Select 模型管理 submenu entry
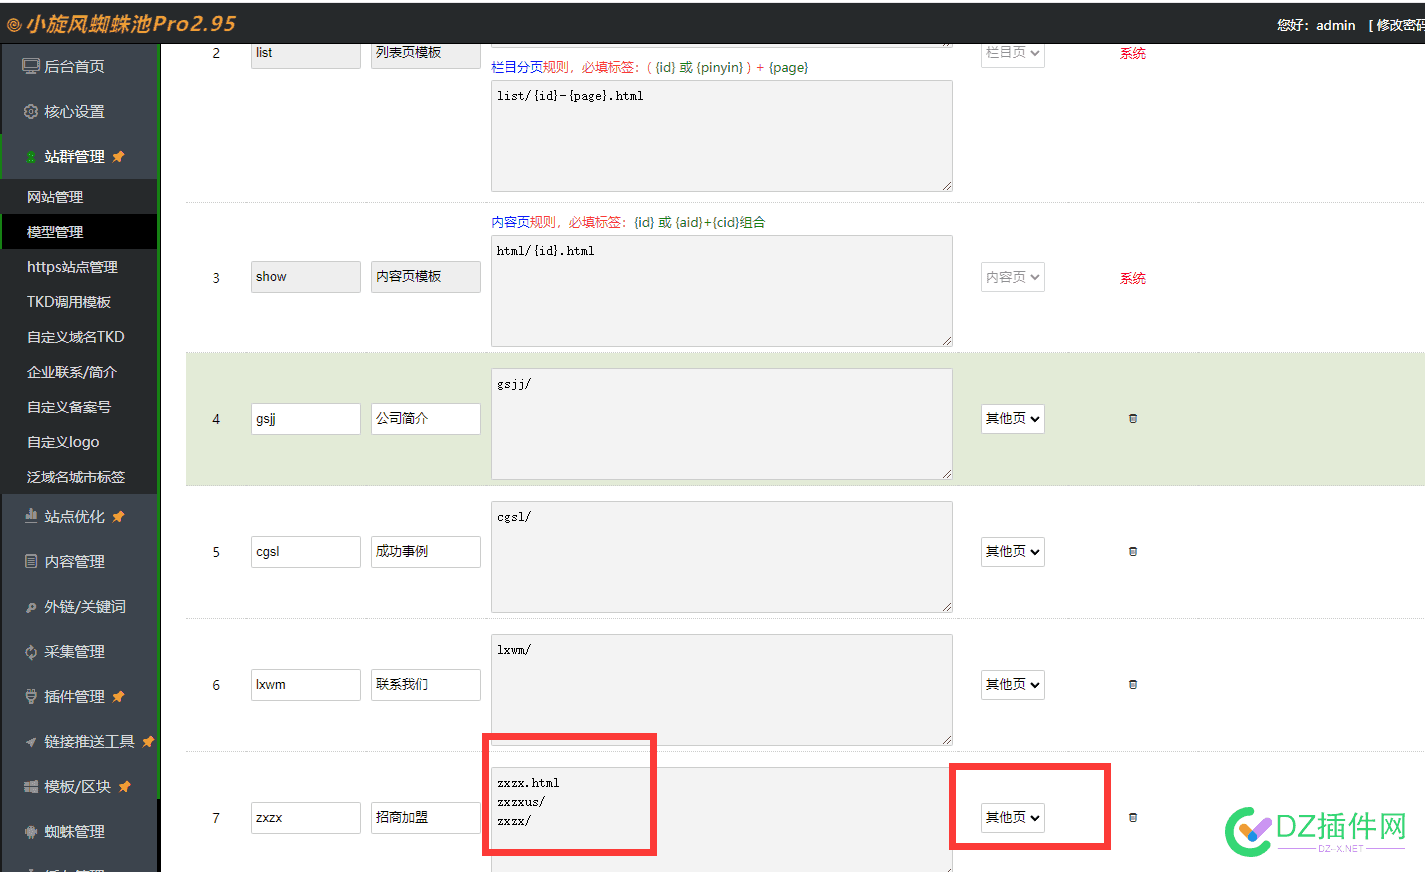1425x872 pixels. point(55,232)
